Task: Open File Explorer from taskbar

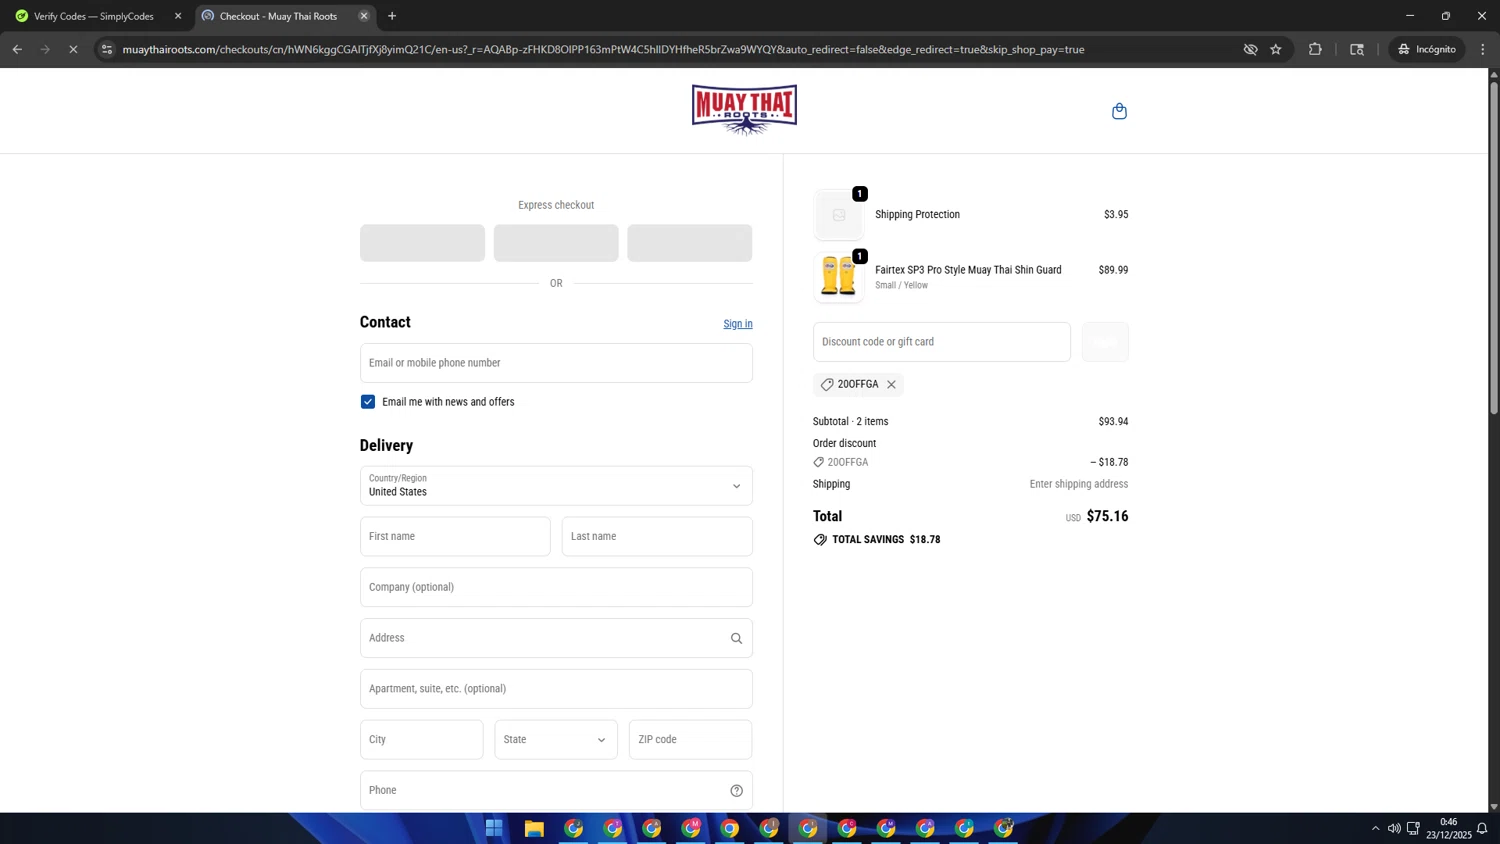Action: (534, 828)
